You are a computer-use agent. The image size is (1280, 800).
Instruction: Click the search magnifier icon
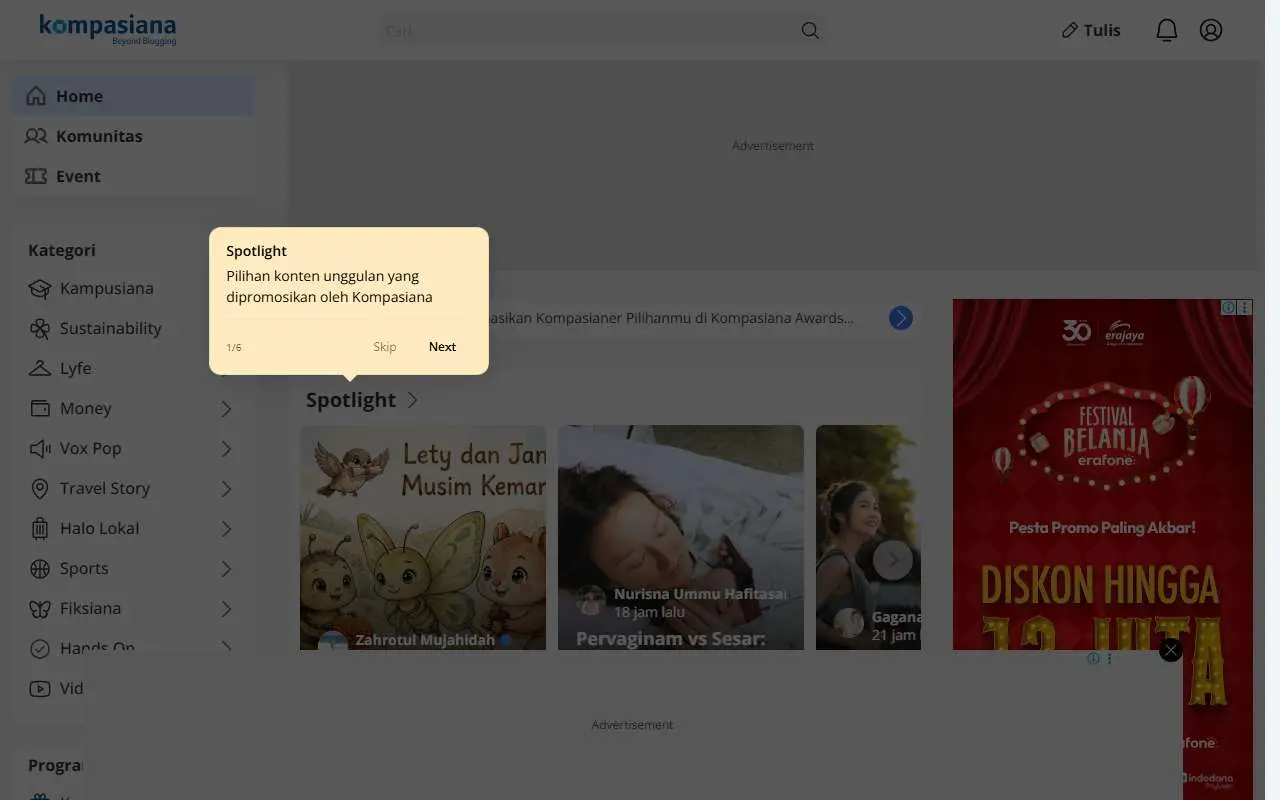[810, 31]
